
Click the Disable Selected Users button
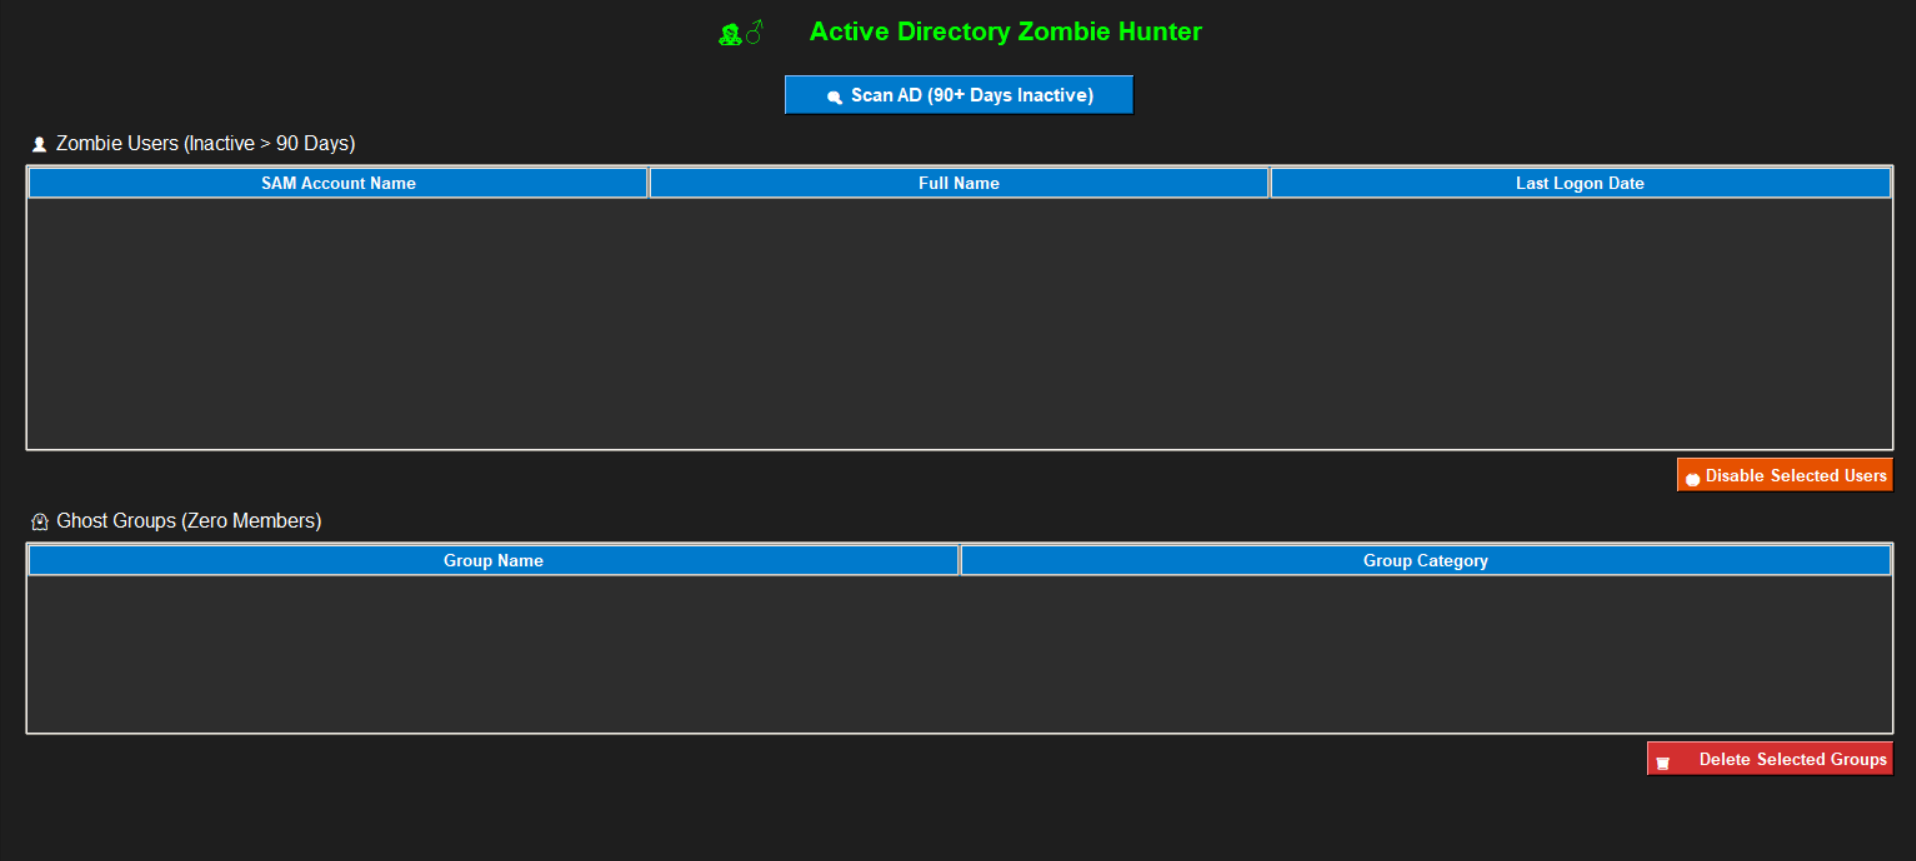(x=1784, y=475)
